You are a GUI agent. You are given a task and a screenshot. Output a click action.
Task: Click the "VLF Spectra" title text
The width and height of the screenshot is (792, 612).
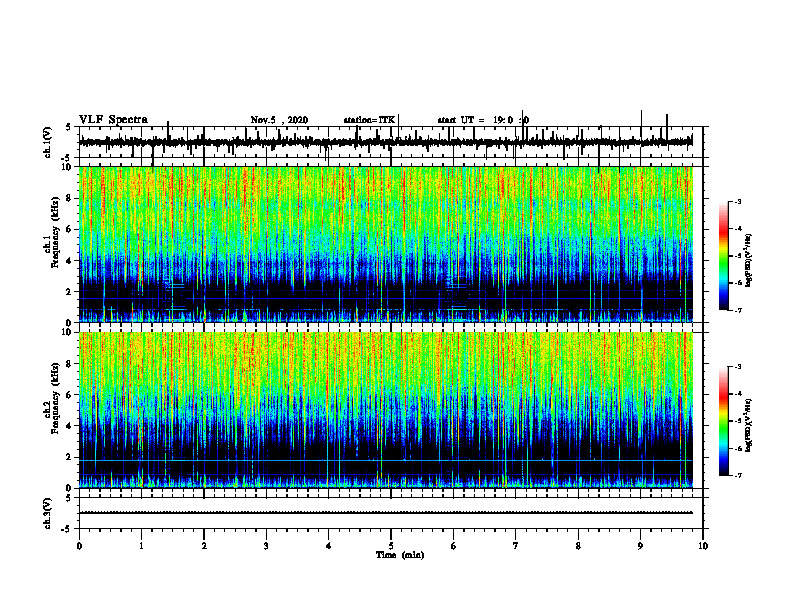click(113, 120)
